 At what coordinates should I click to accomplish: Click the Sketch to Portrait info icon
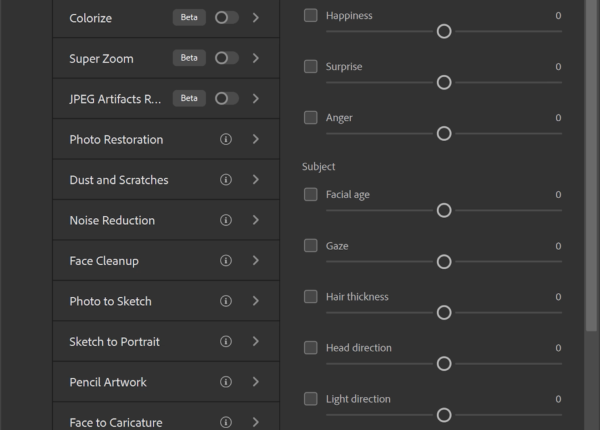pos(226,342)
